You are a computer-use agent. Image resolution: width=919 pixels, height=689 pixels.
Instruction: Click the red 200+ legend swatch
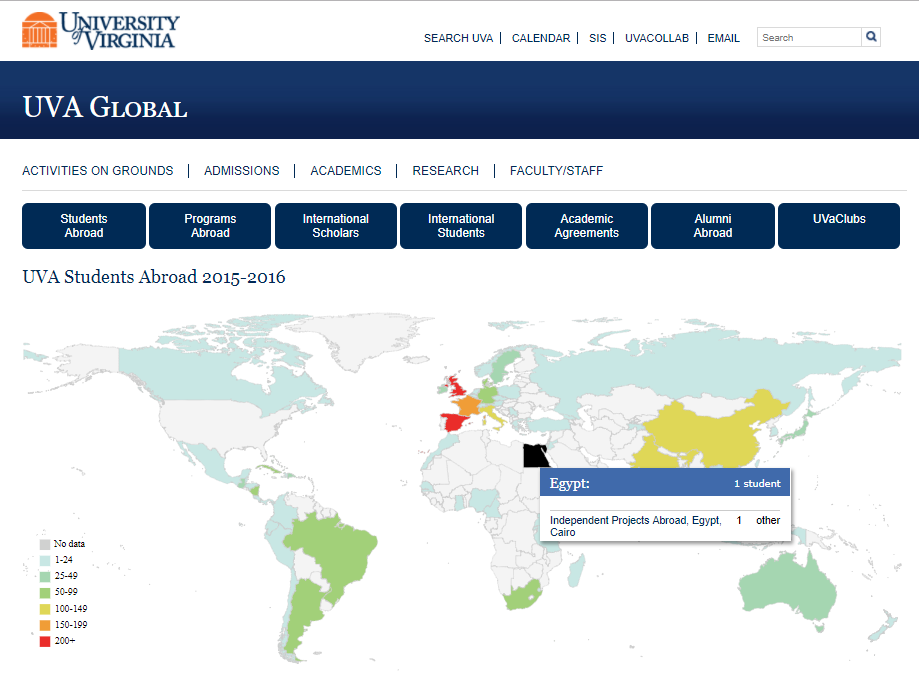[x=44, y=641]
